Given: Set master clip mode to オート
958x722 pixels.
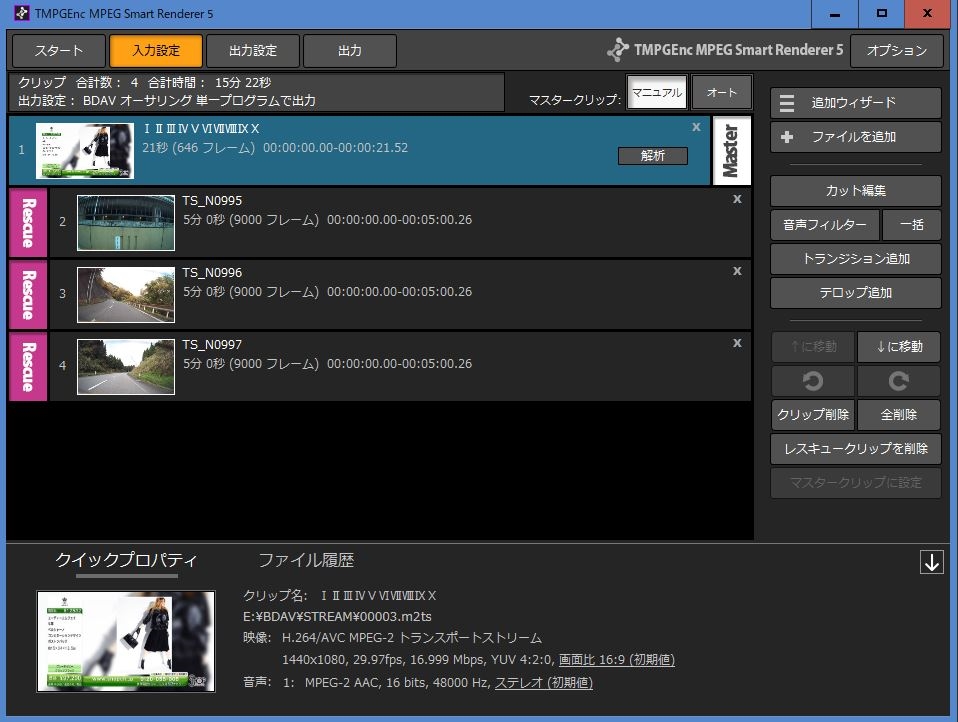Looking at the screenshot, I should 722,92.
